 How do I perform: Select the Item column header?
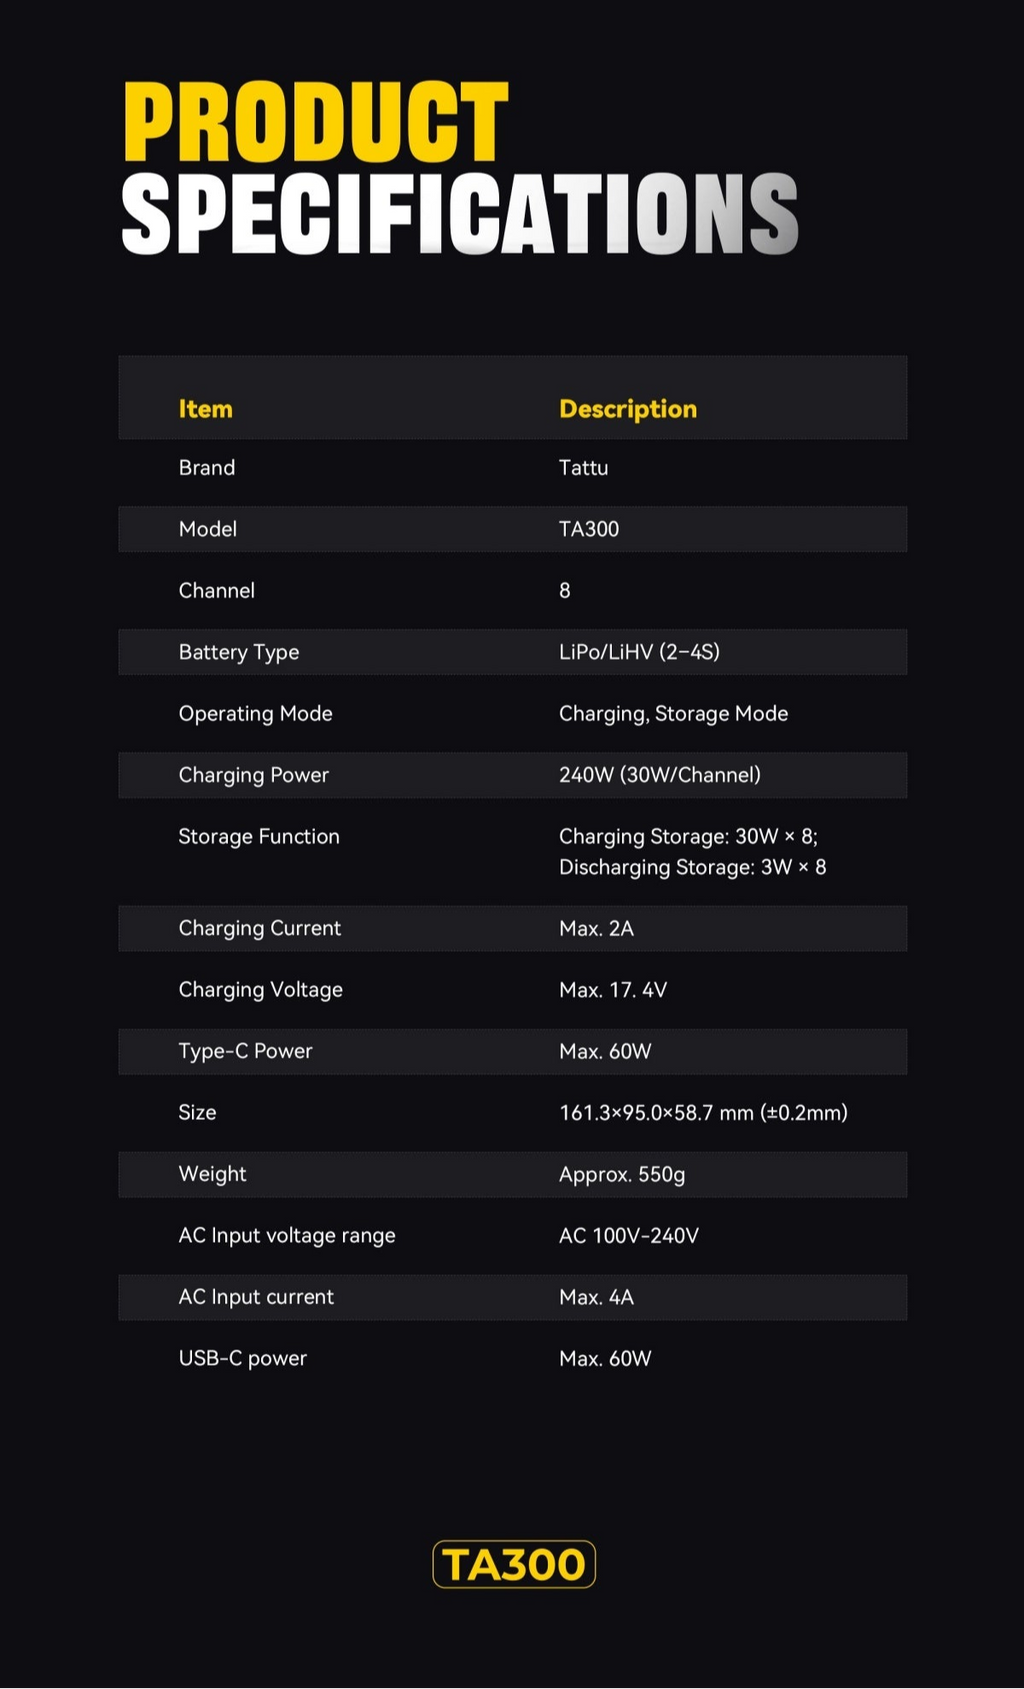click(205, 409)
